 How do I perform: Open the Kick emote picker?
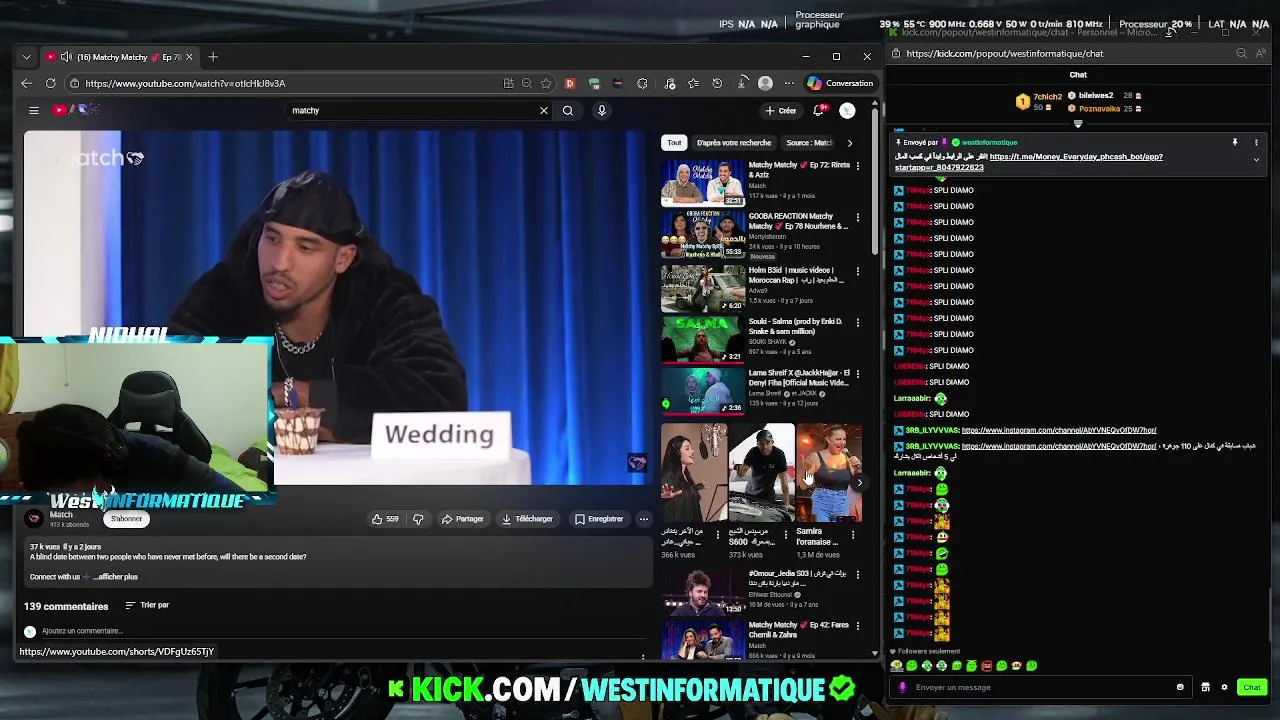tap(1180, 687)
